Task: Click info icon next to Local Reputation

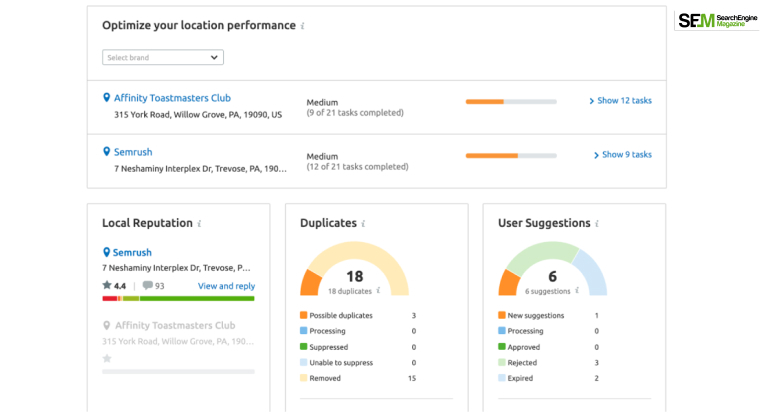Action: [x=199, y=223]
